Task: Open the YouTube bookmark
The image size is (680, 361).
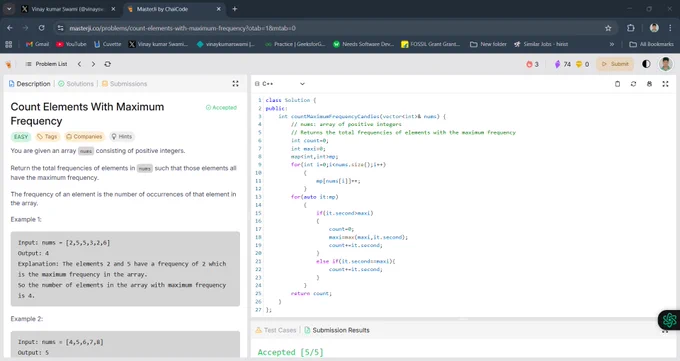Action: tap(71, 44)
